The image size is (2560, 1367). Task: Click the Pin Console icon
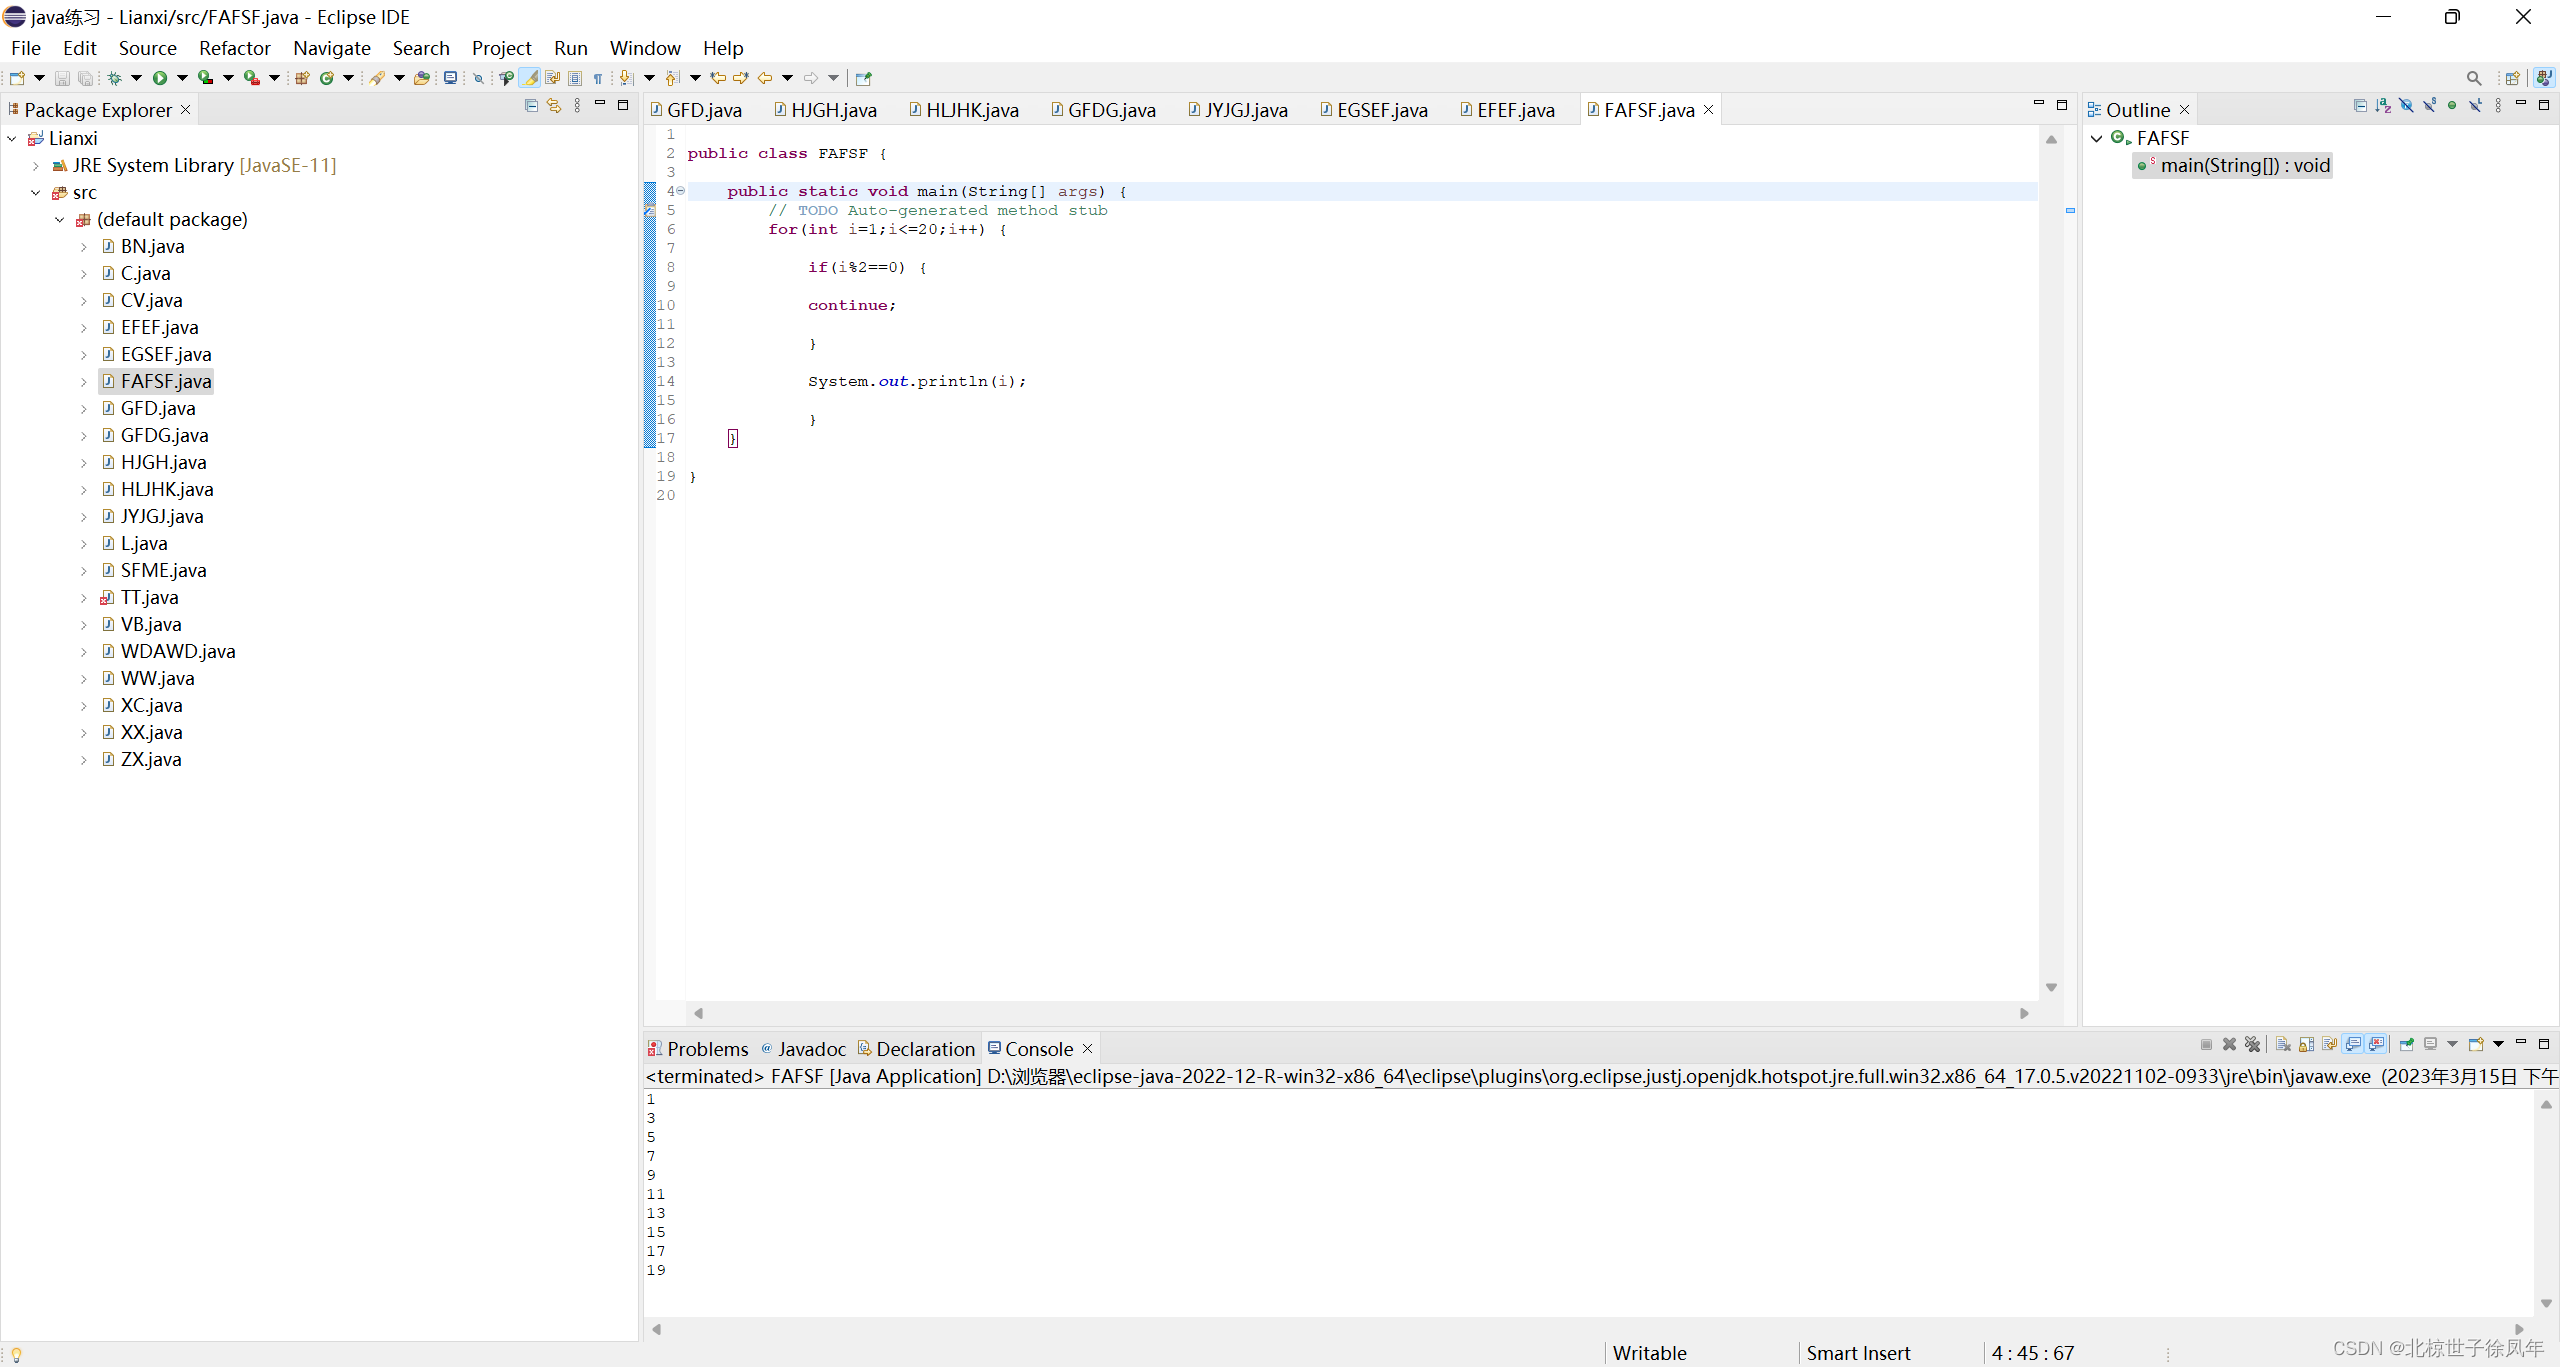(x=2407, y=1044)
